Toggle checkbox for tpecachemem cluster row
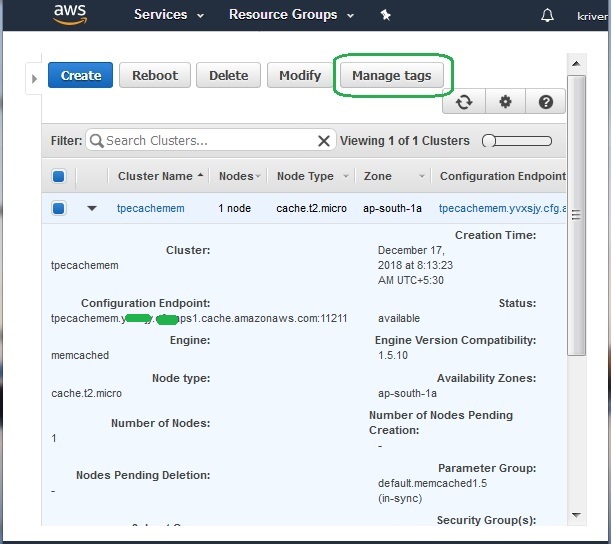The height and width of the screenshot is (544, 612). [58, 208]
